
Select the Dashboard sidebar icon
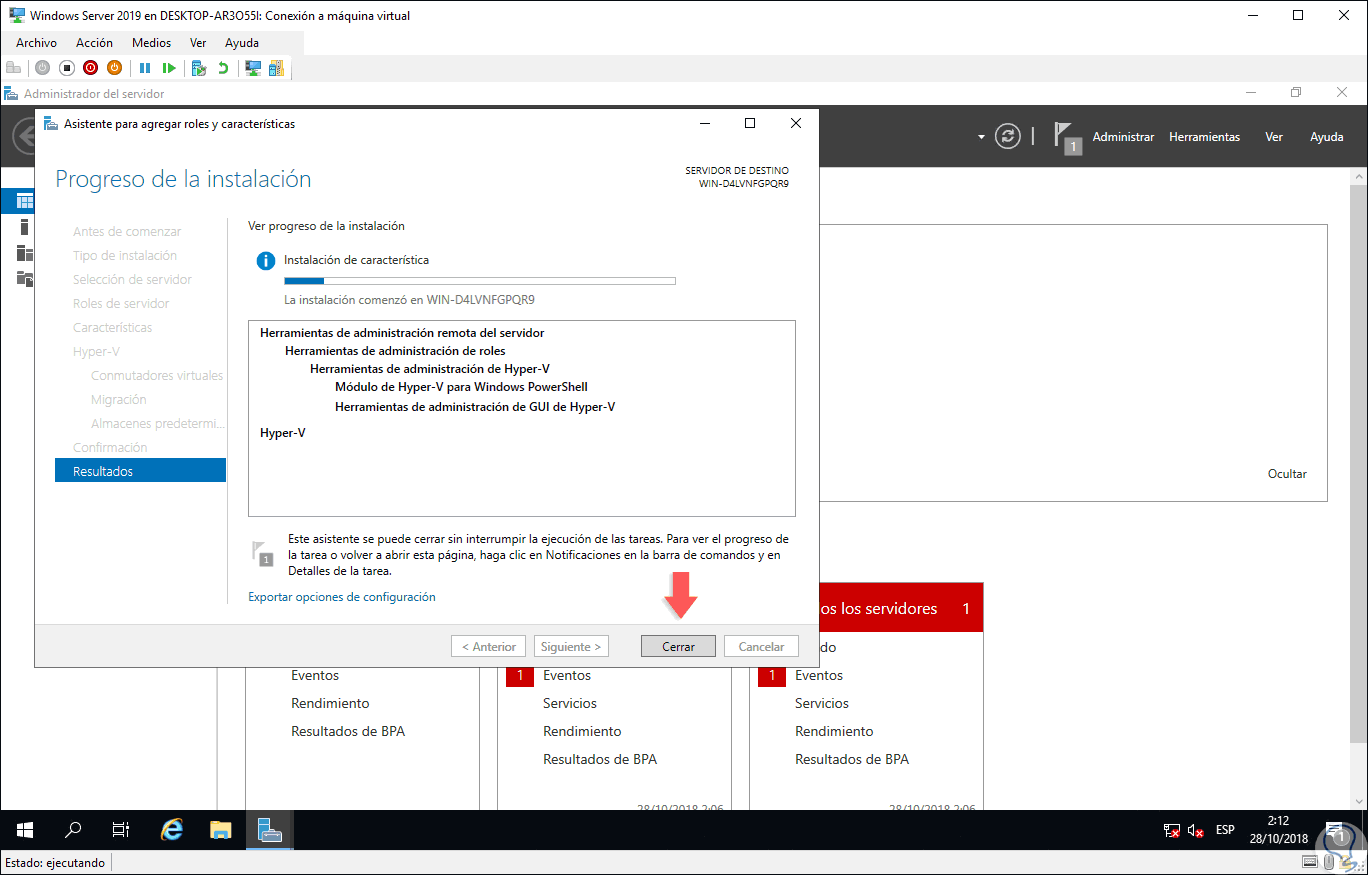pyautogui.click(x=25, y=201)
